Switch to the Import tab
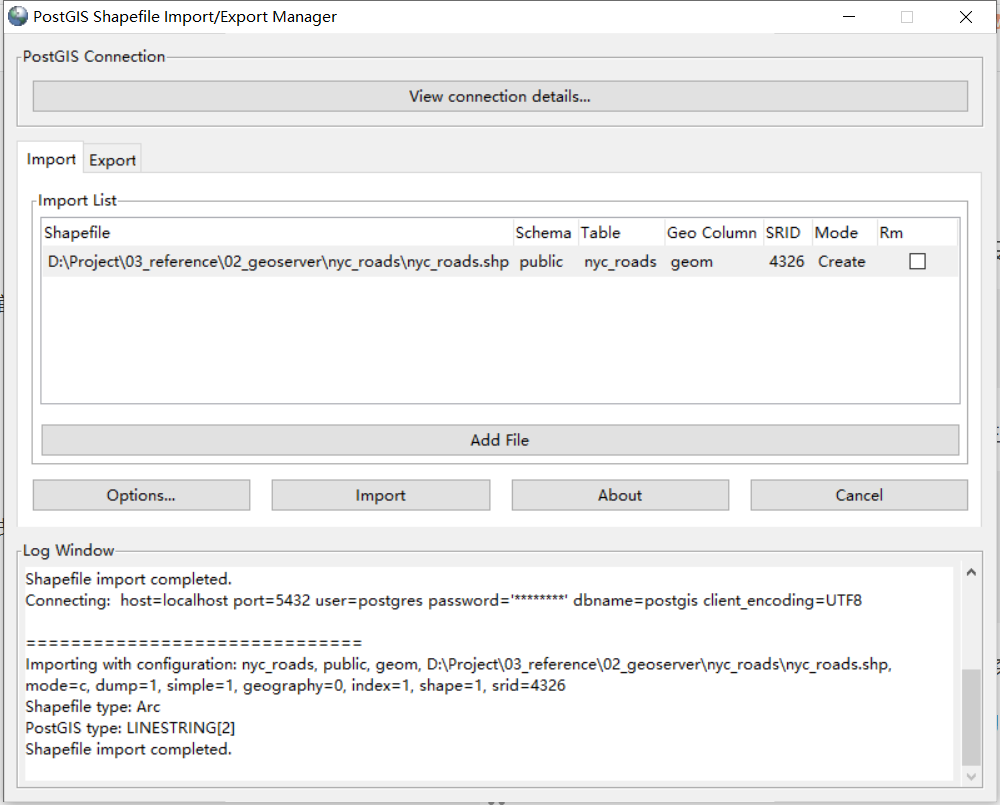This screenshot has height=805, width=1000. coord(50,159)
